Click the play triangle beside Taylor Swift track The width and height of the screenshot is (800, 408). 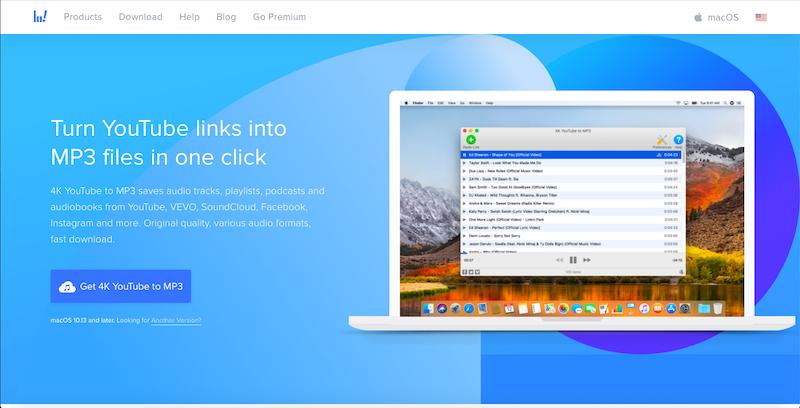(465, 163)
